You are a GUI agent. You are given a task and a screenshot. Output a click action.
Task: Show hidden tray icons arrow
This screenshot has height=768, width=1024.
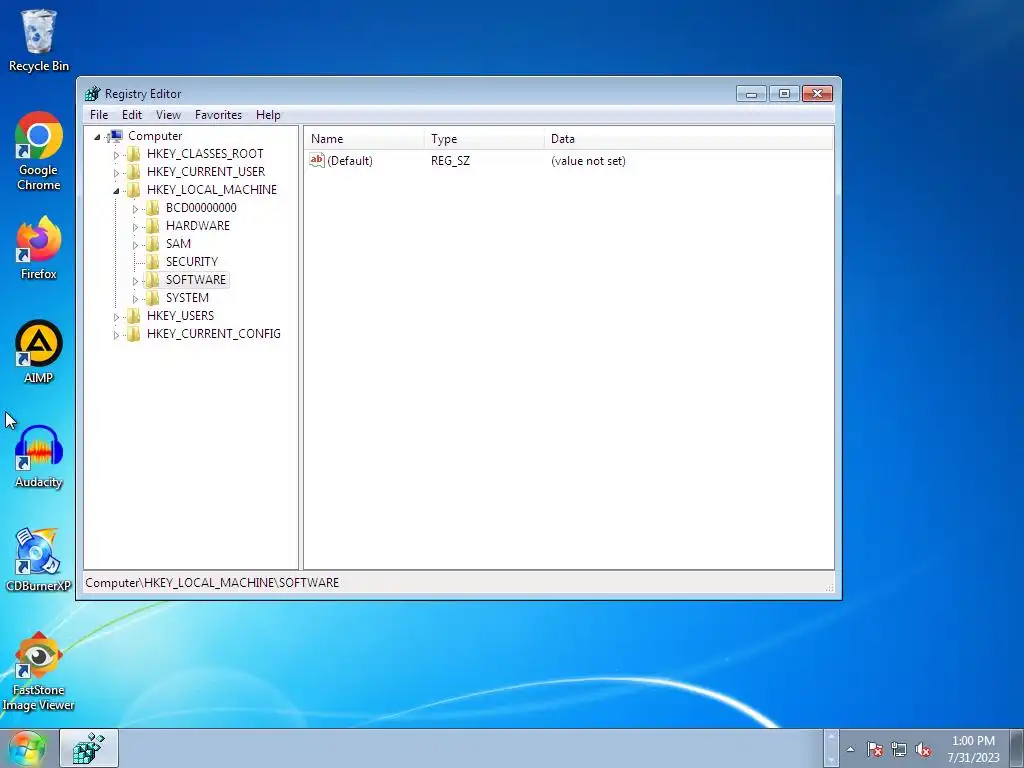[x=850, y=749]
